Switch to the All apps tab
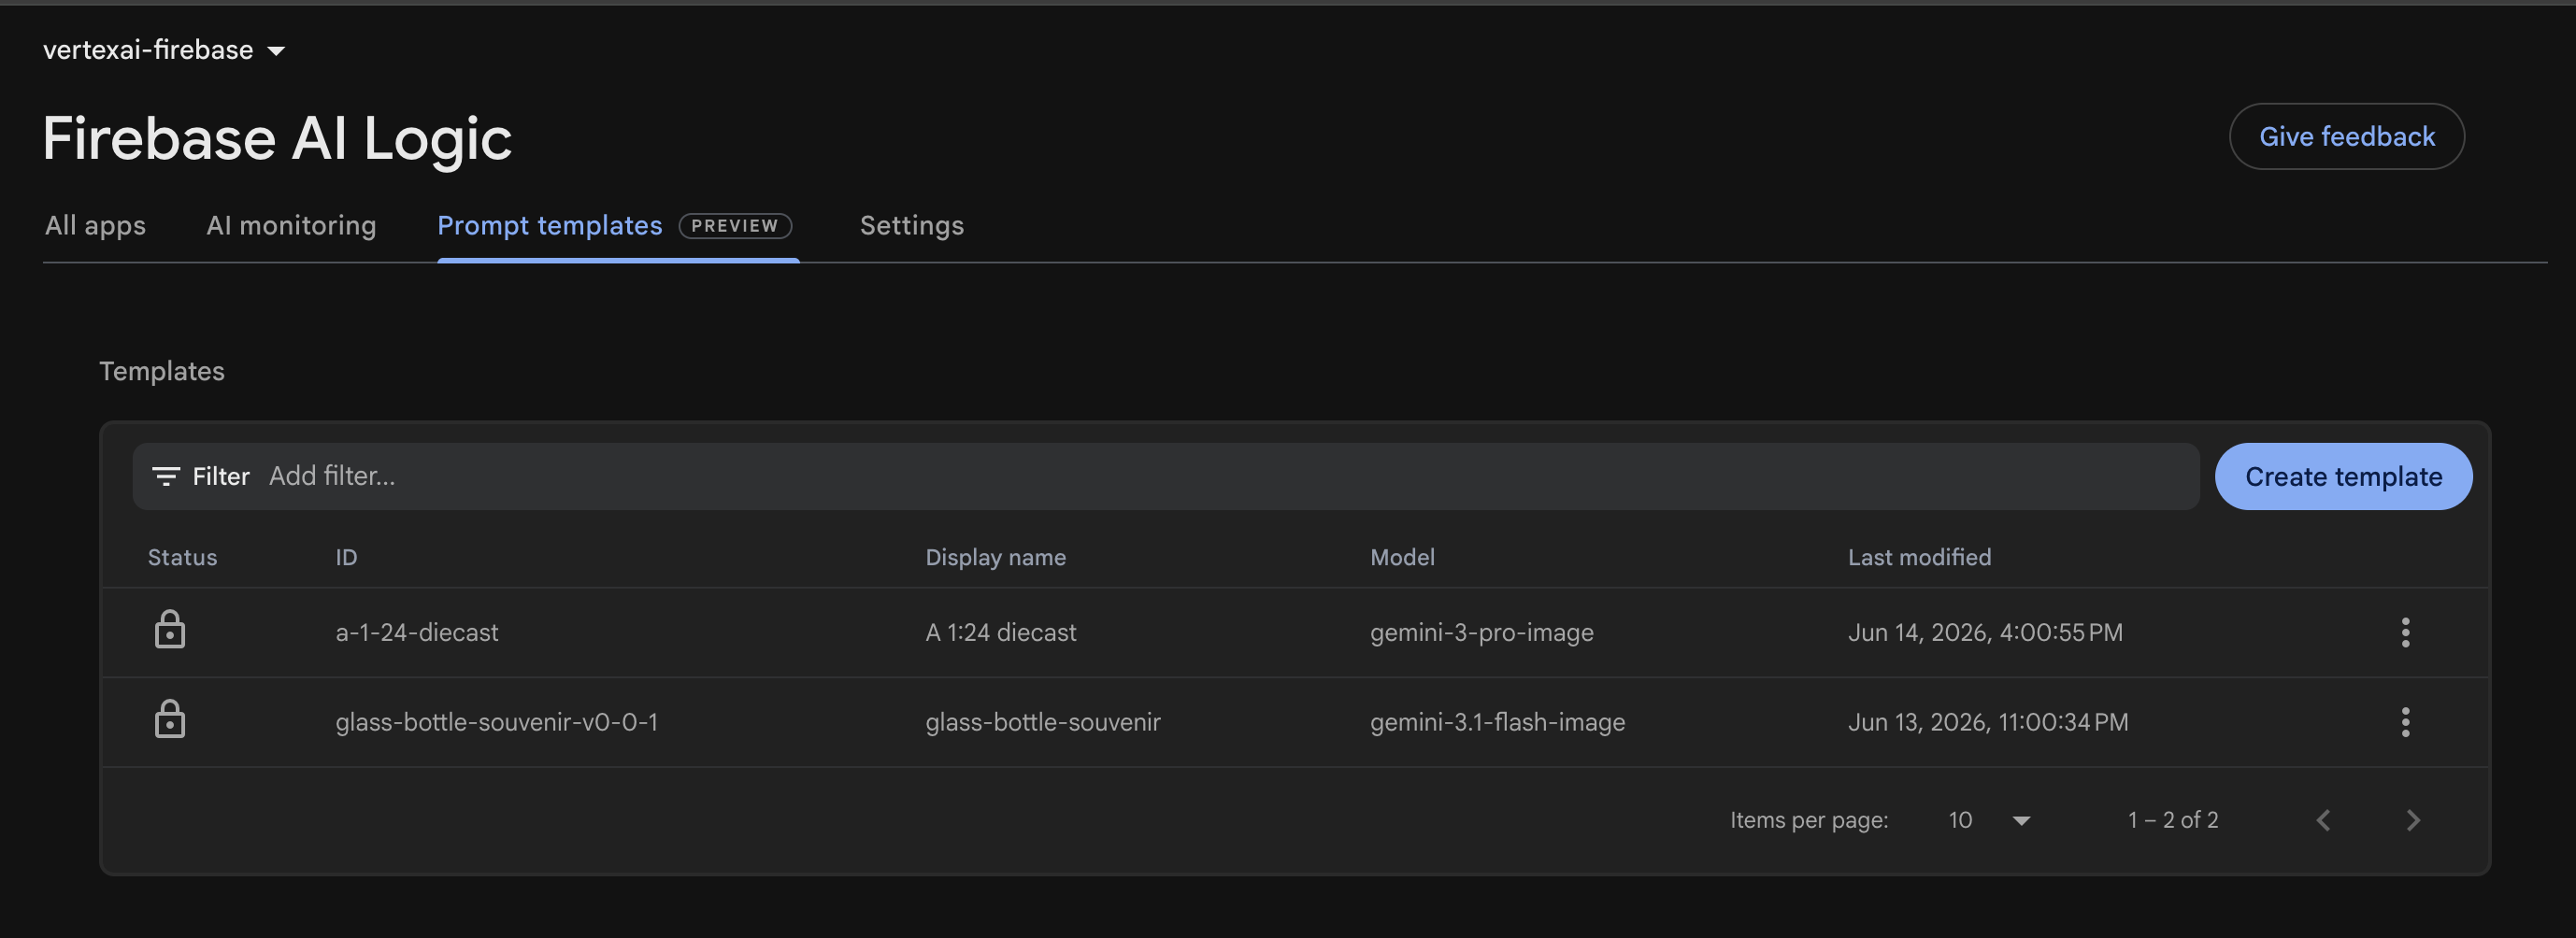Viewport: 2576px width, 938px height. tap(95, 226)
